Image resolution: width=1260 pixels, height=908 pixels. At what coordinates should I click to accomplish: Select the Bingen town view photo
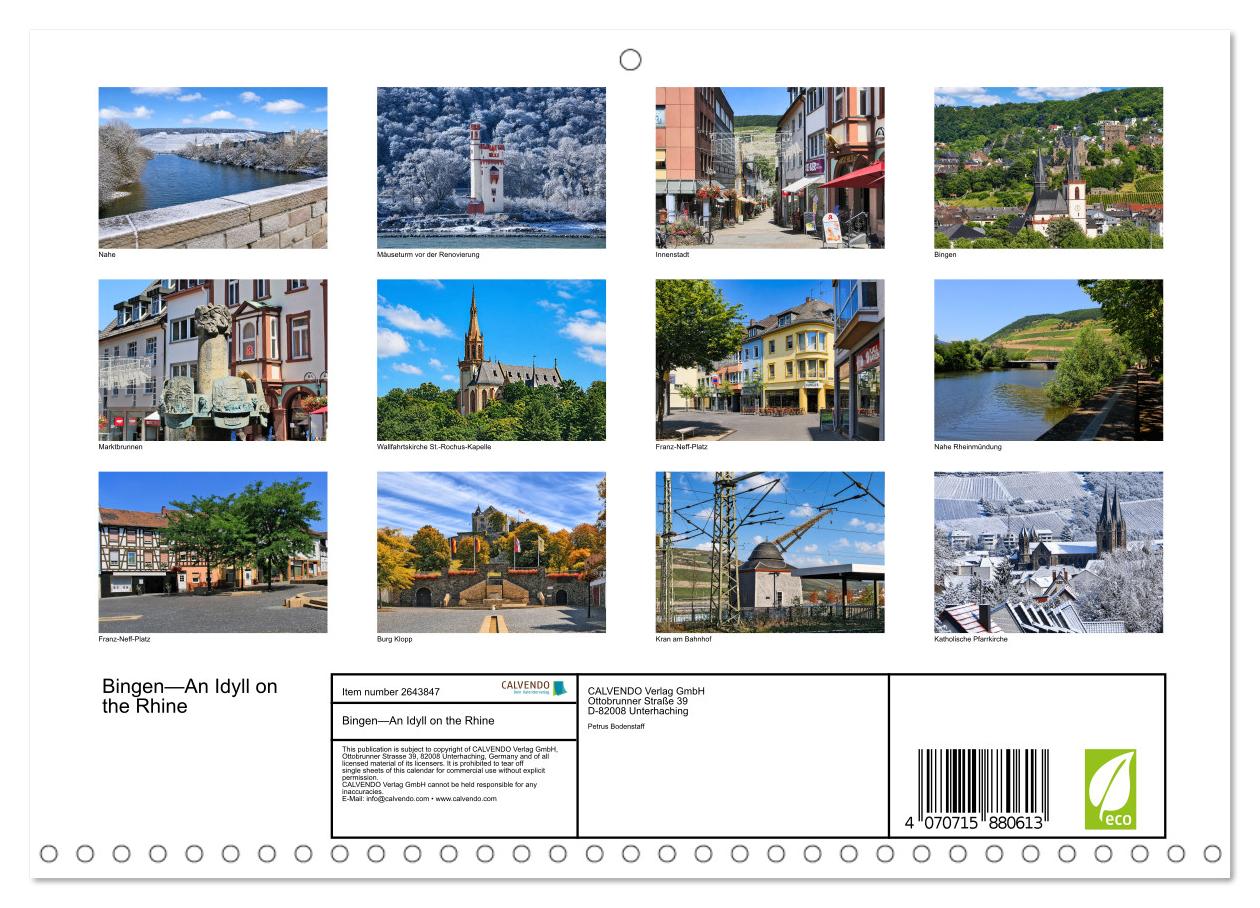tap(1049, 167)
